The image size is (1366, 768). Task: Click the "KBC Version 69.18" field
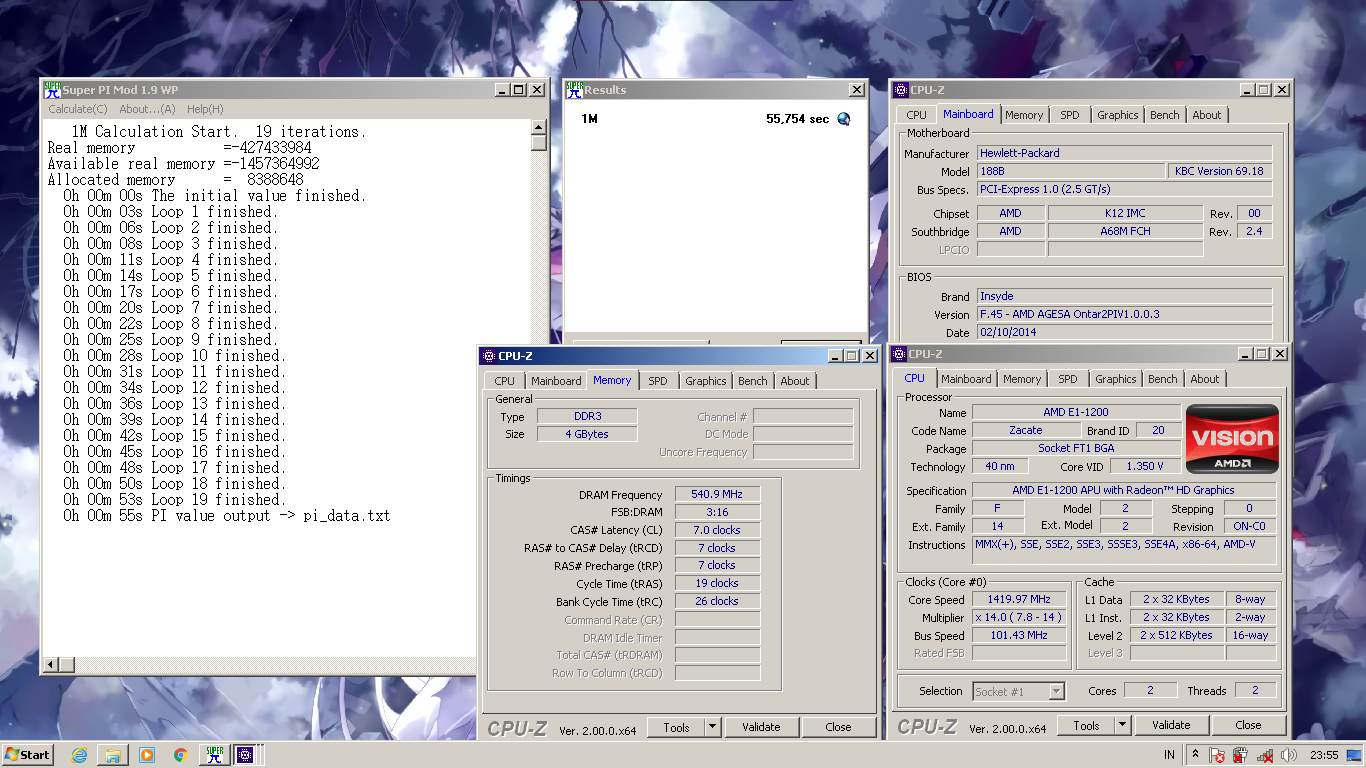click(1221, 171)
